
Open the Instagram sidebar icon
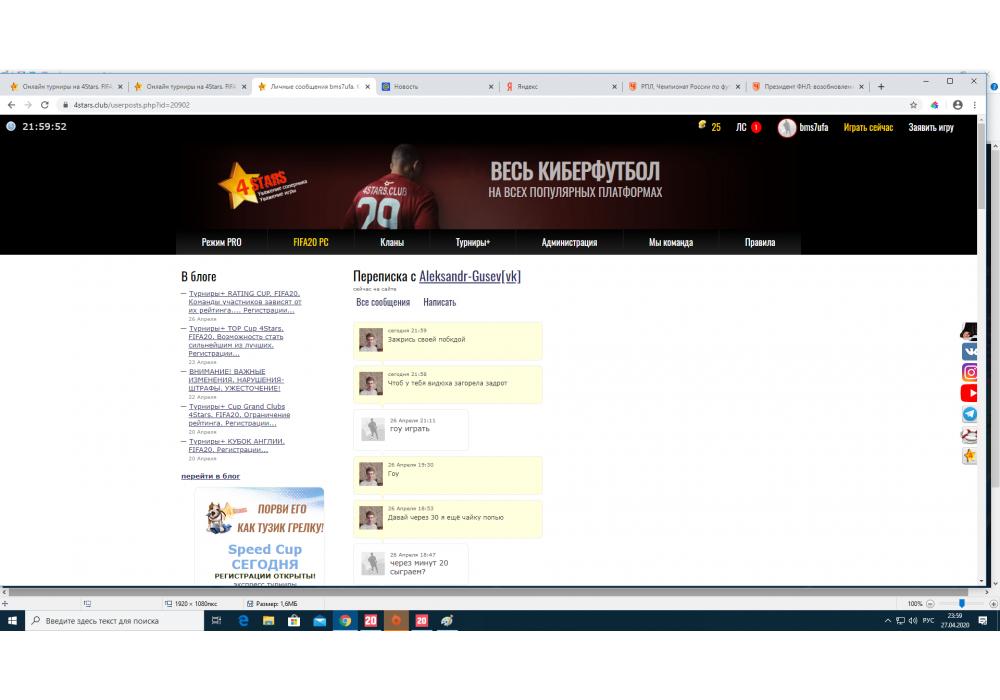(x=970, y=372)
